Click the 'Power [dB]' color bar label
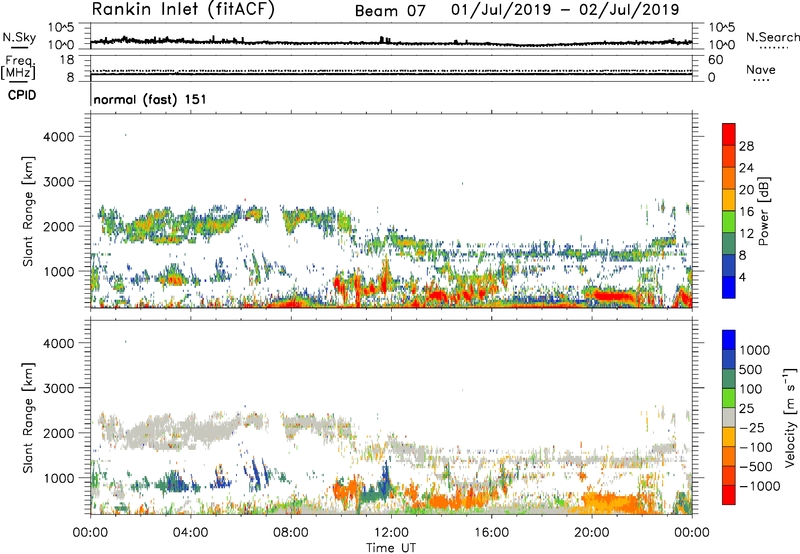The image size is (800, 554). [764, 211]
